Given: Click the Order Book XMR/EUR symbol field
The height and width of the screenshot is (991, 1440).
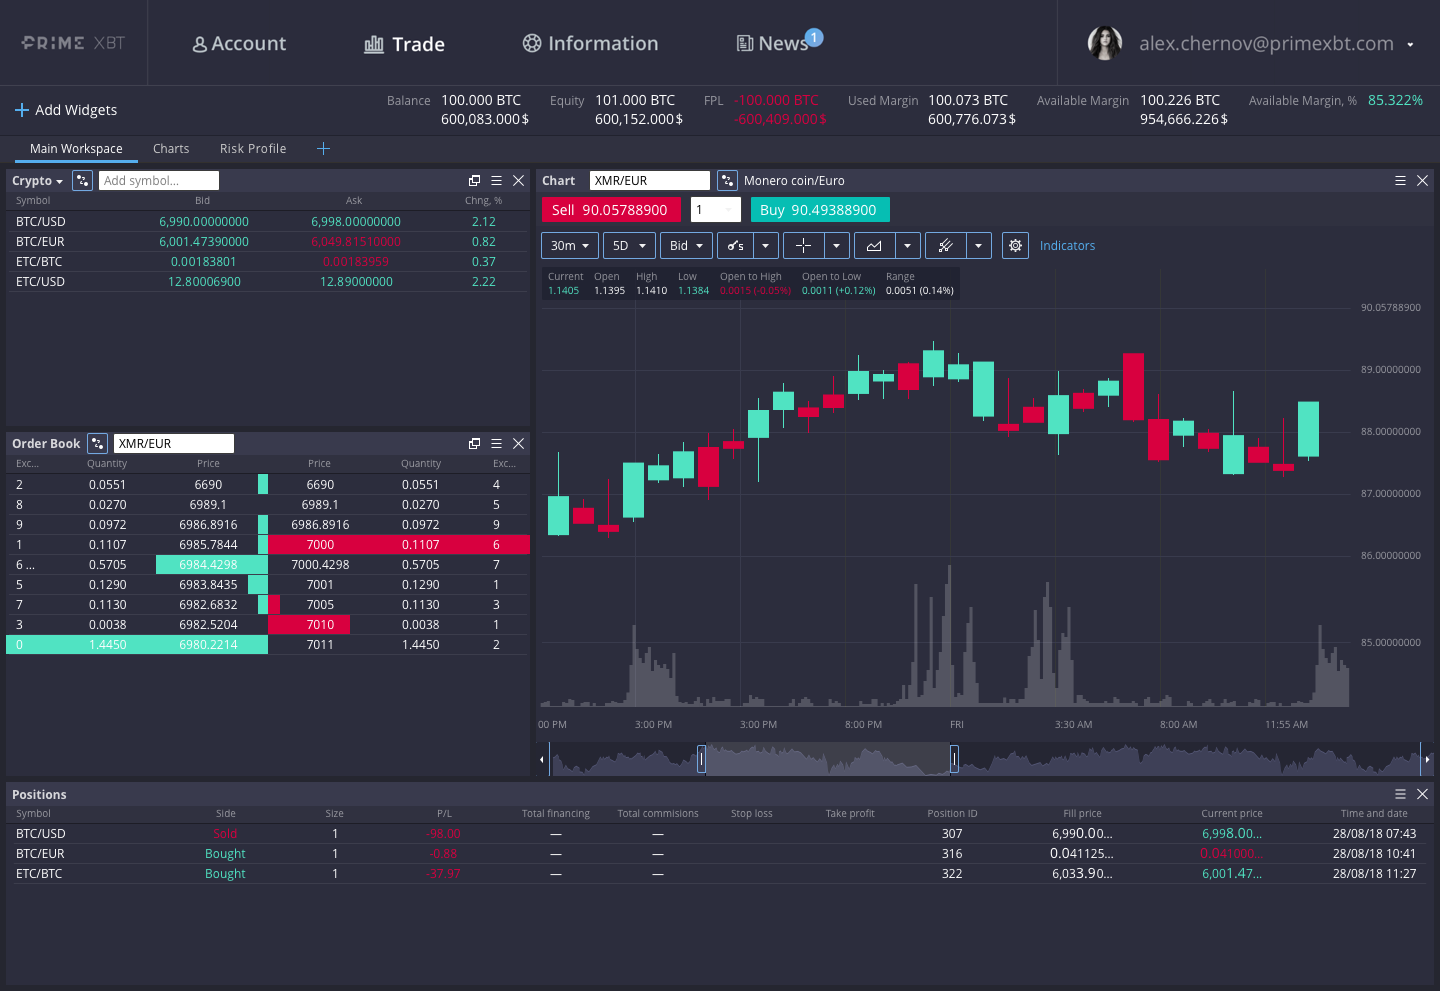Looking at the screenshot, I should coord(174,444).
